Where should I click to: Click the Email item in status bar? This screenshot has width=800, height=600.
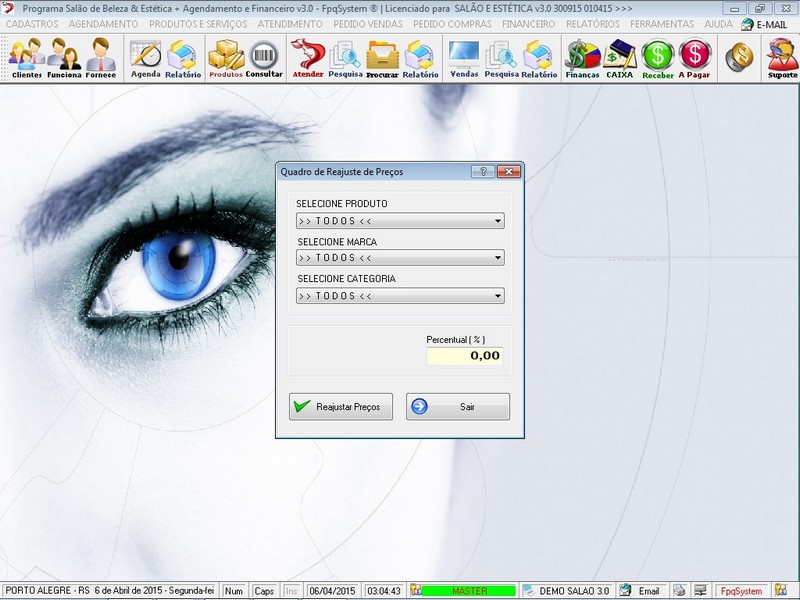[640, 591]
